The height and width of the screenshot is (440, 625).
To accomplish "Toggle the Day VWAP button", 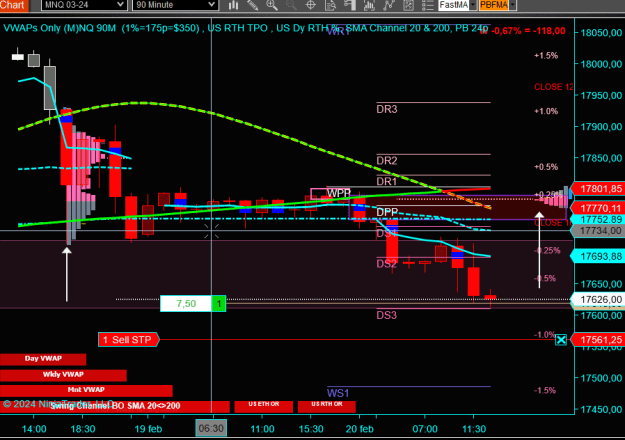I will [x=43, y=359].
